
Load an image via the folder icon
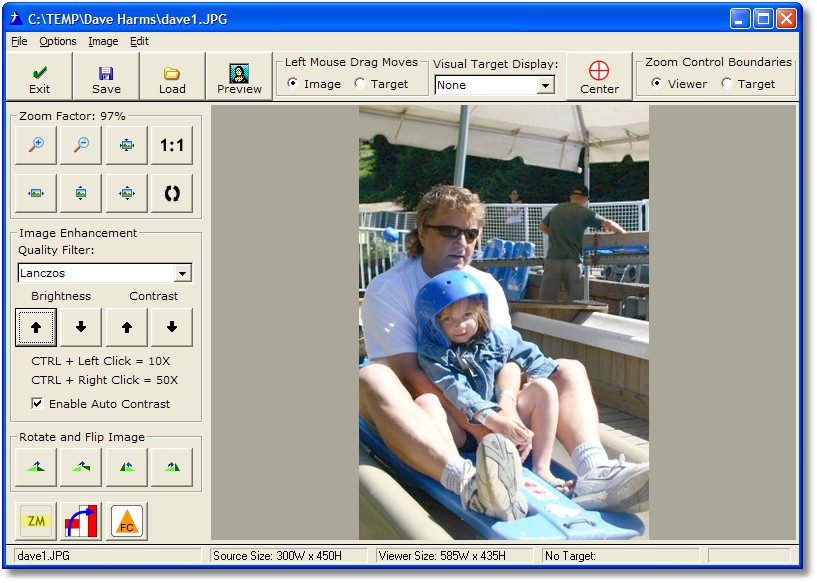click(x=172, y=76)
